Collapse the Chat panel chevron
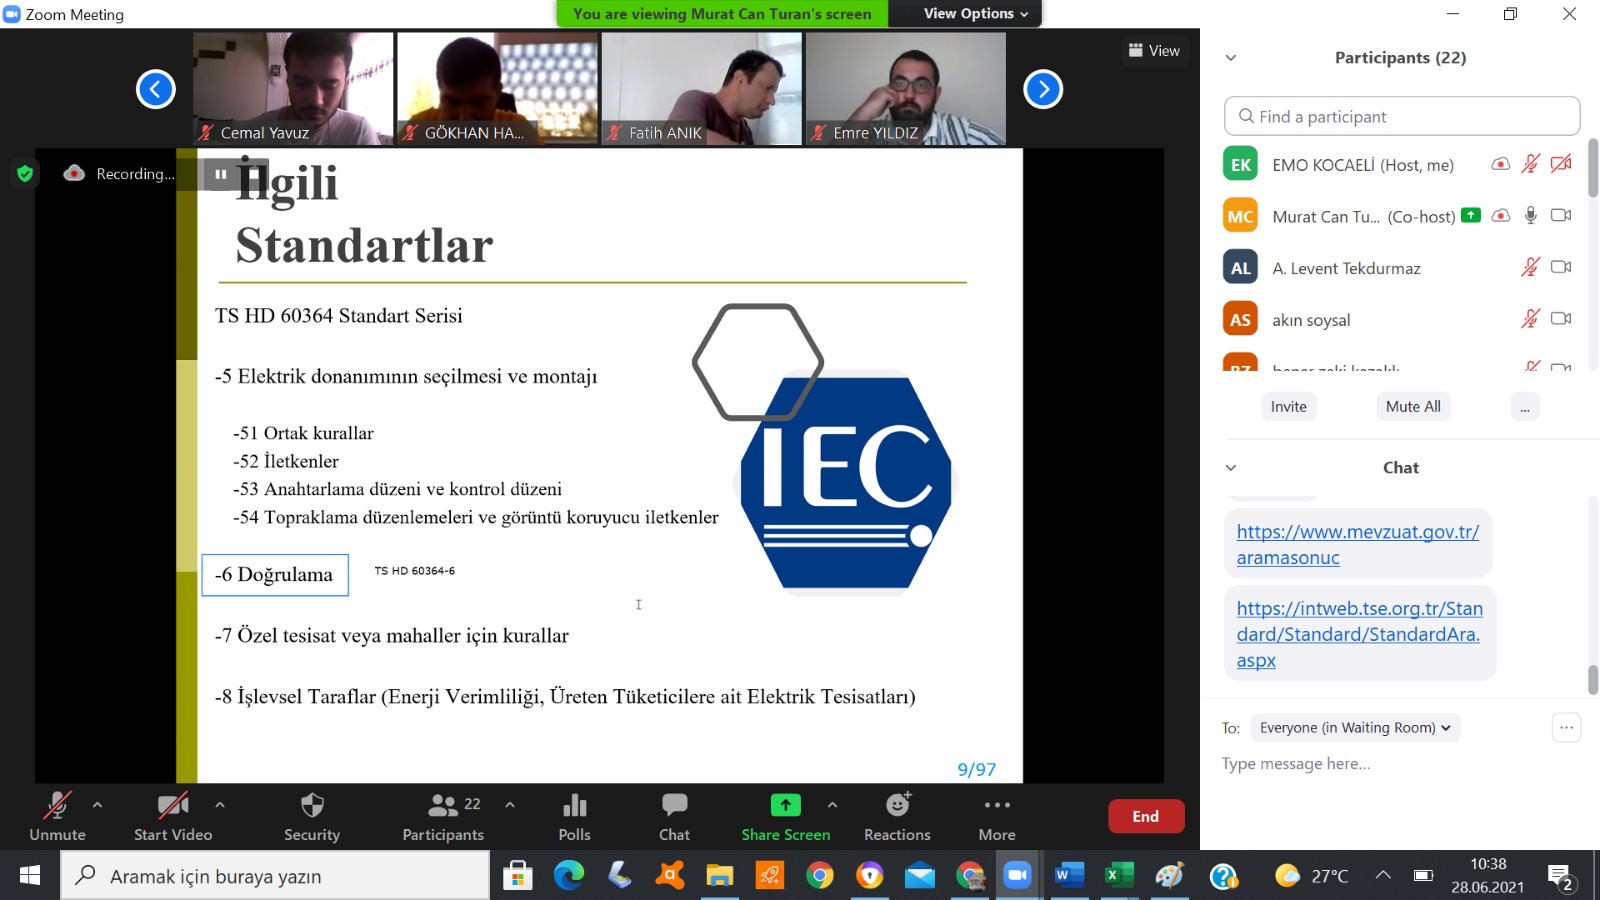 1231,467
